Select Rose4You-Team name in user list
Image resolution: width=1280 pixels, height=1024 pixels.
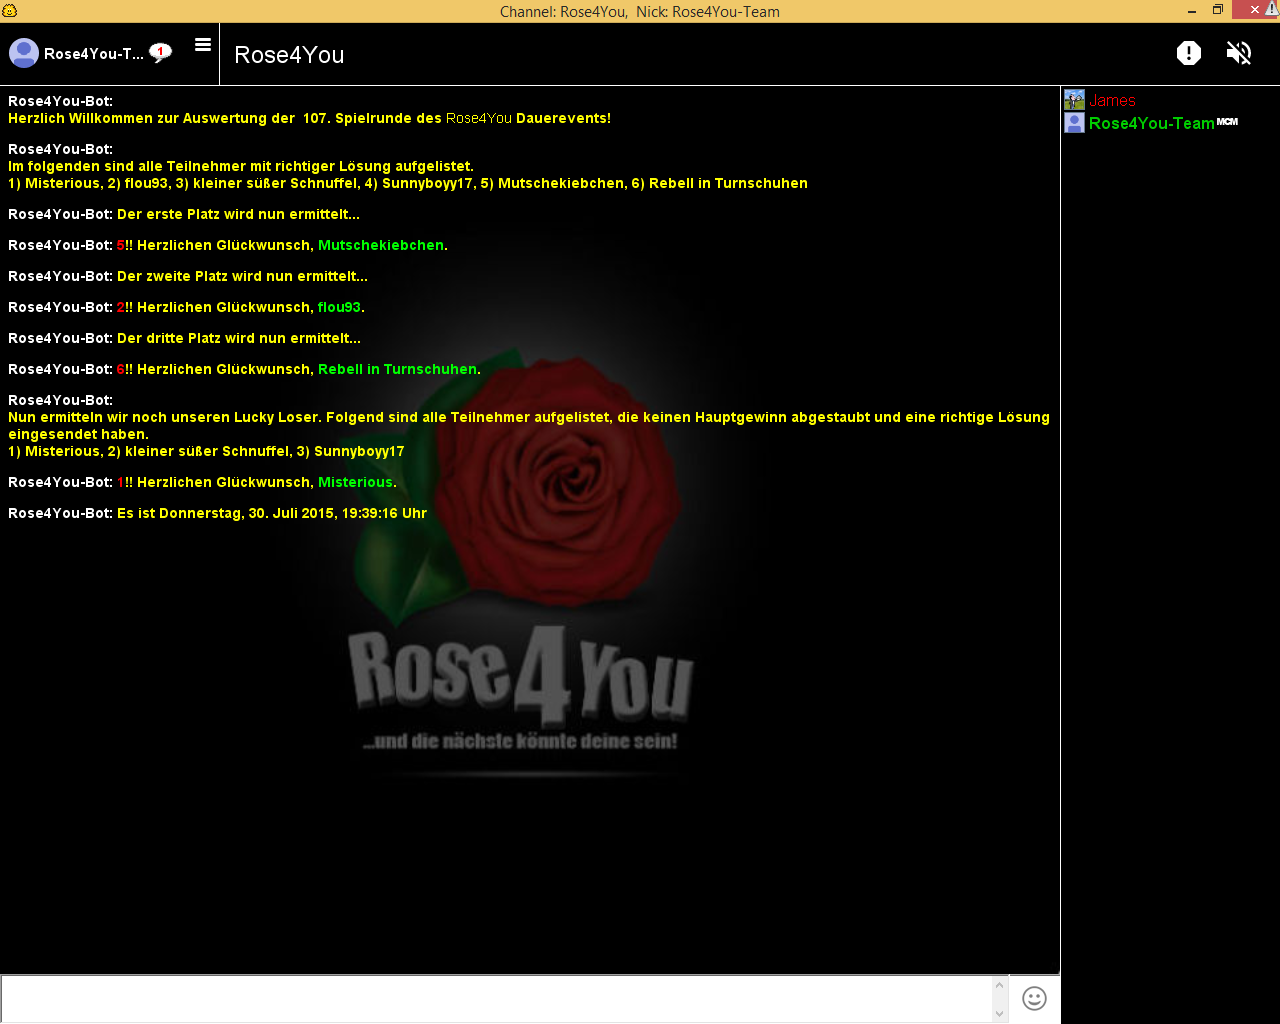coord(1151,124)
